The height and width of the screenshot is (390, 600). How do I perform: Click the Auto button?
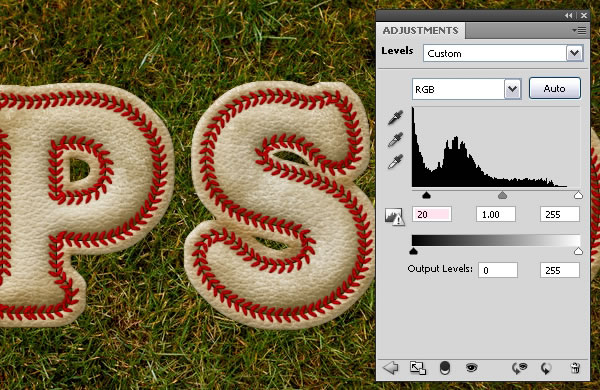pos(554,88)
